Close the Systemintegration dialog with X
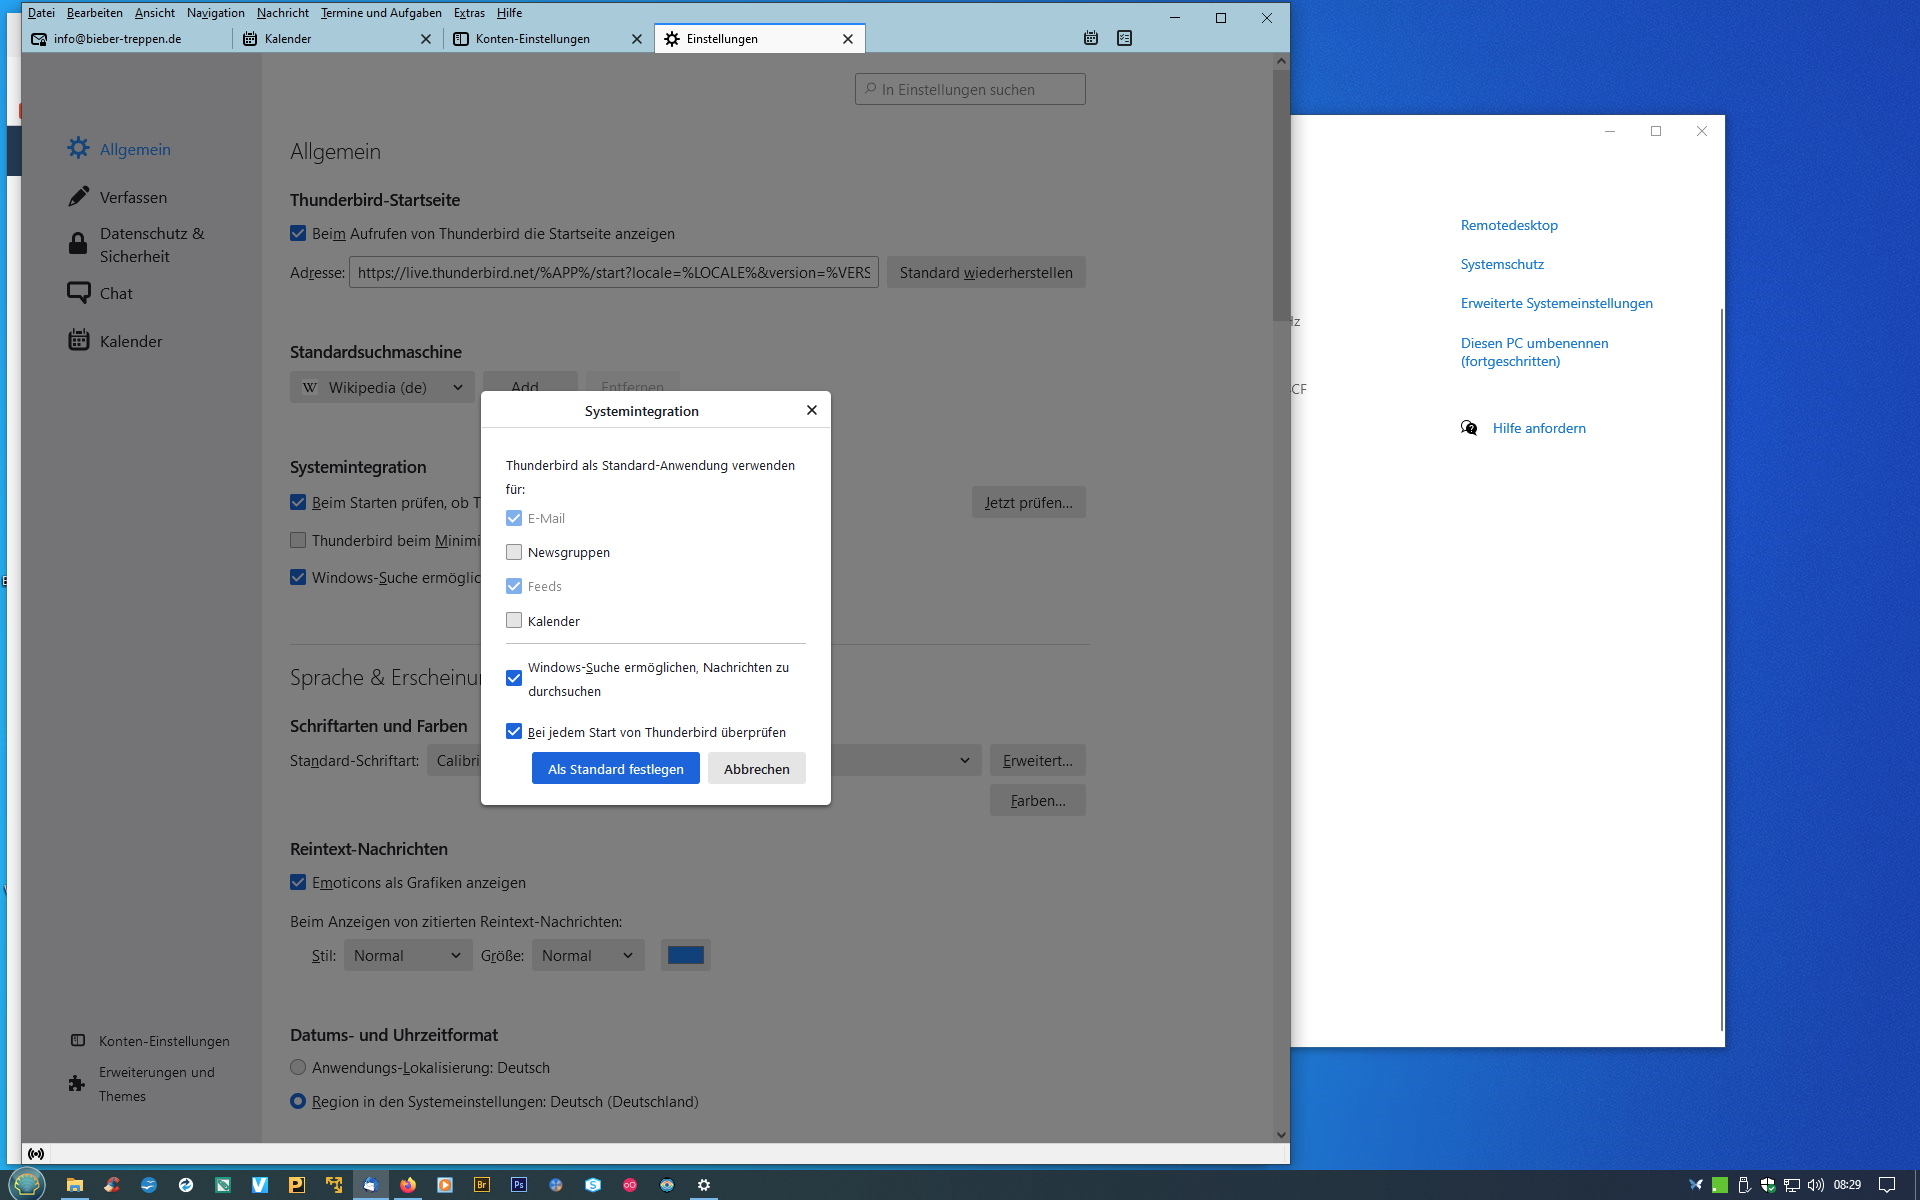Image resolution: width=1920 pixels, height=1200 pixels. click(x=812, y=410)
